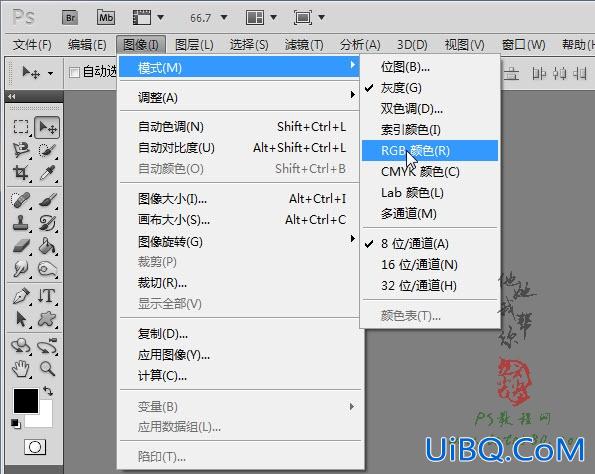
Task: Click the black foreground color swatch
Action: coord(26,401)
